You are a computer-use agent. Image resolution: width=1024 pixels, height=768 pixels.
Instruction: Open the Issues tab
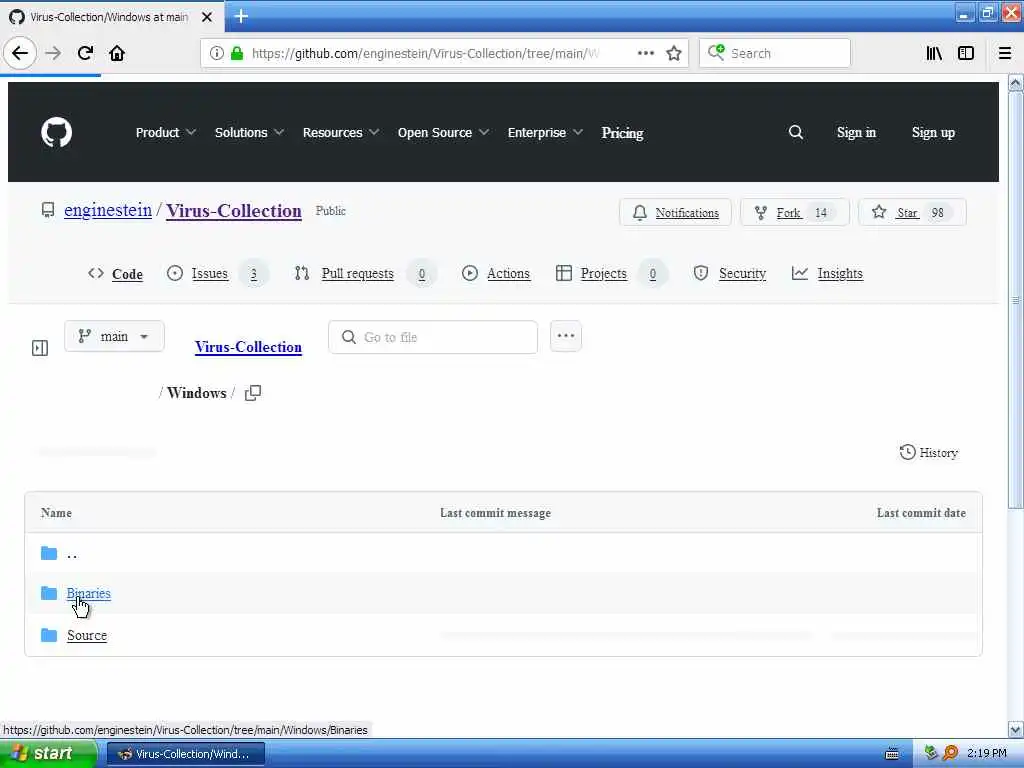pos(217,274)
